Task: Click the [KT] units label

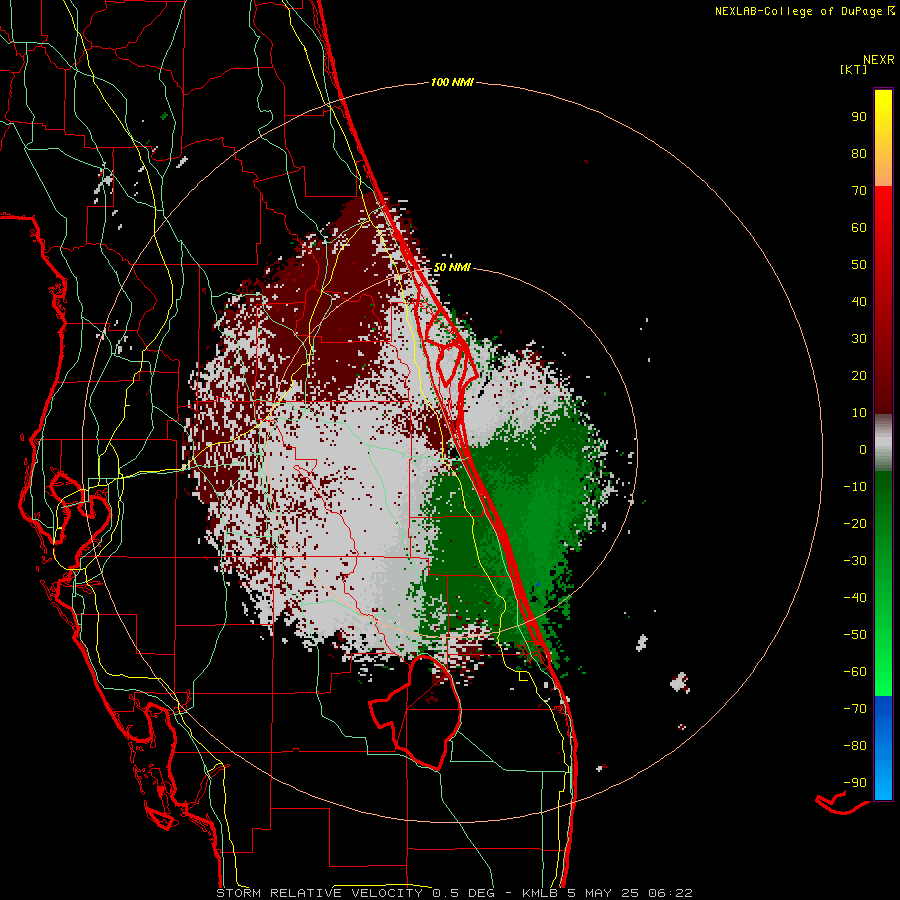Action: tap(854, 69)
